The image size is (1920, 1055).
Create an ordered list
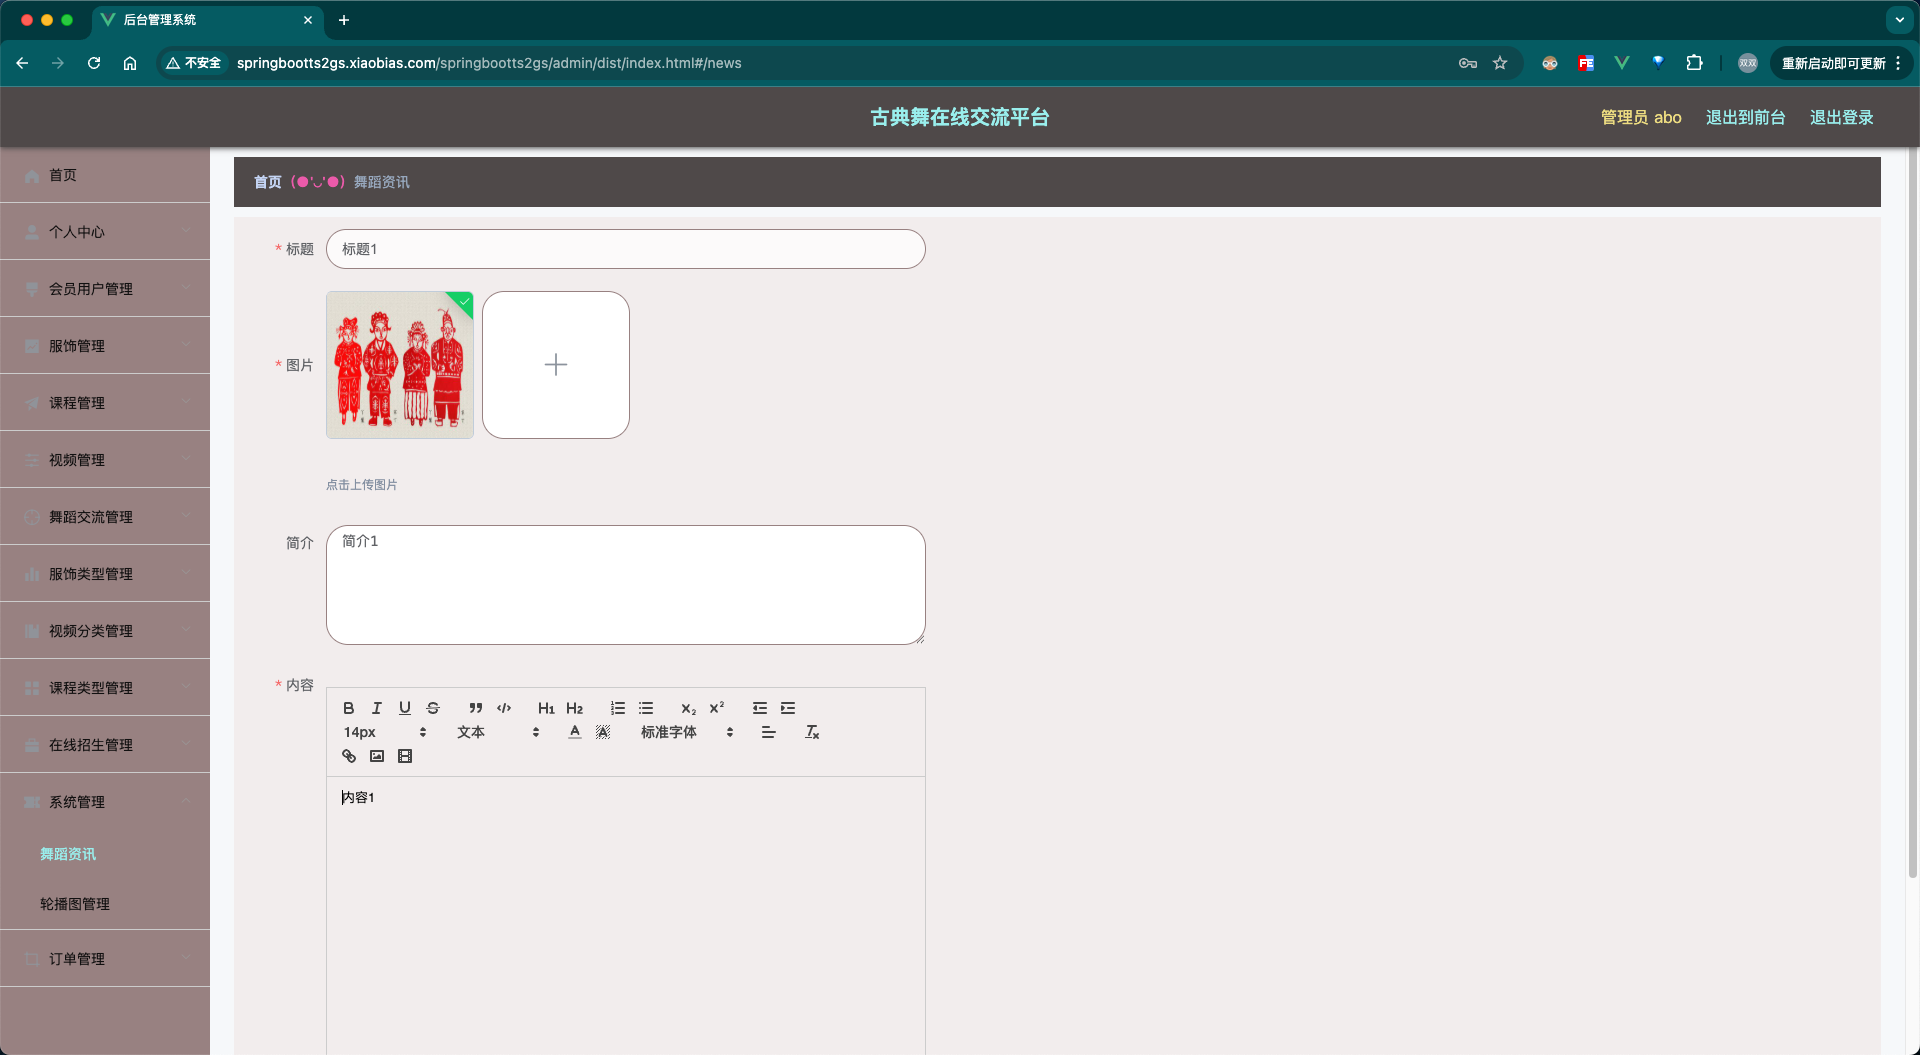pos(618,708)
